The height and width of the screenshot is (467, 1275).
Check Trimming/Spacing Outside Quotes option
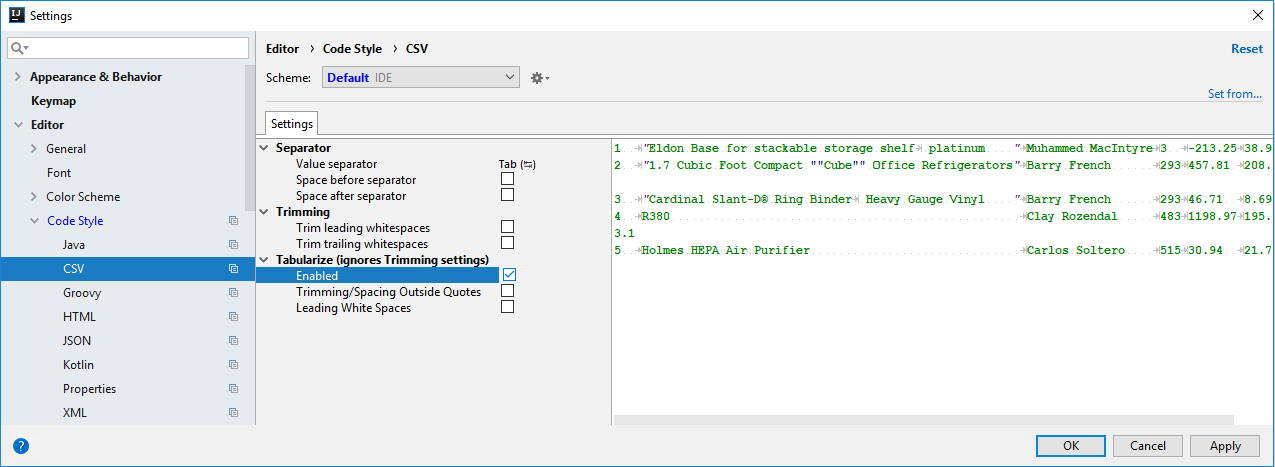[x=508, y=291]
